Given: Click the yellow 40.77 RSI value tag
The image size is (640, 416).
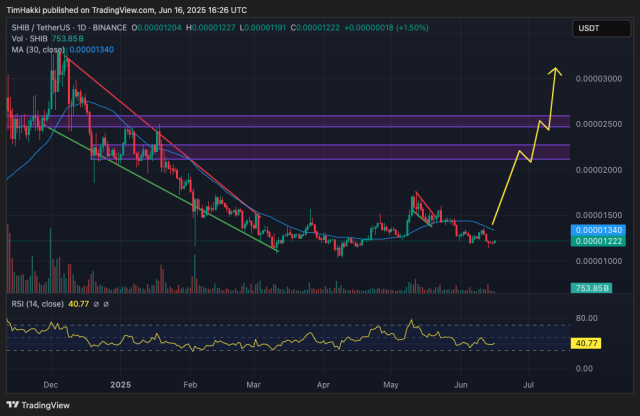Looking at the screenshot, I should (x=586, y=343).
